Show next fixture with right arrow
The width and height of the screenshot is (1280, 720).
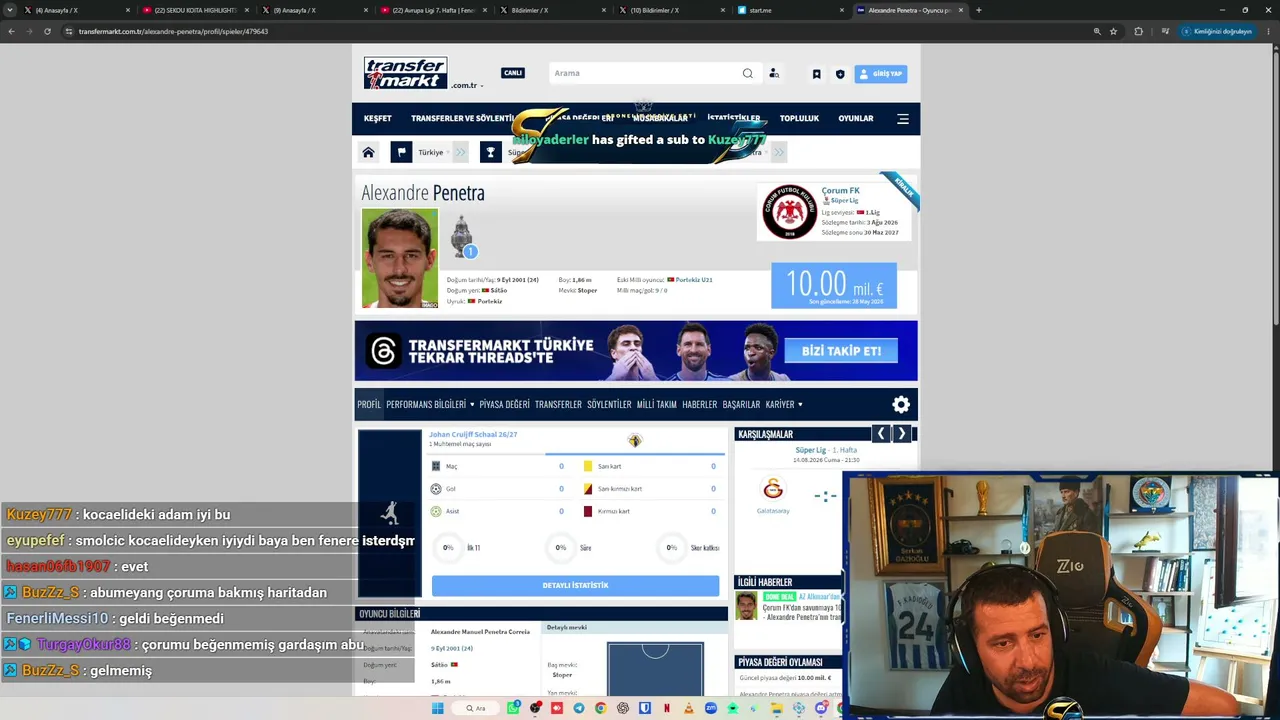pos(901,434)
